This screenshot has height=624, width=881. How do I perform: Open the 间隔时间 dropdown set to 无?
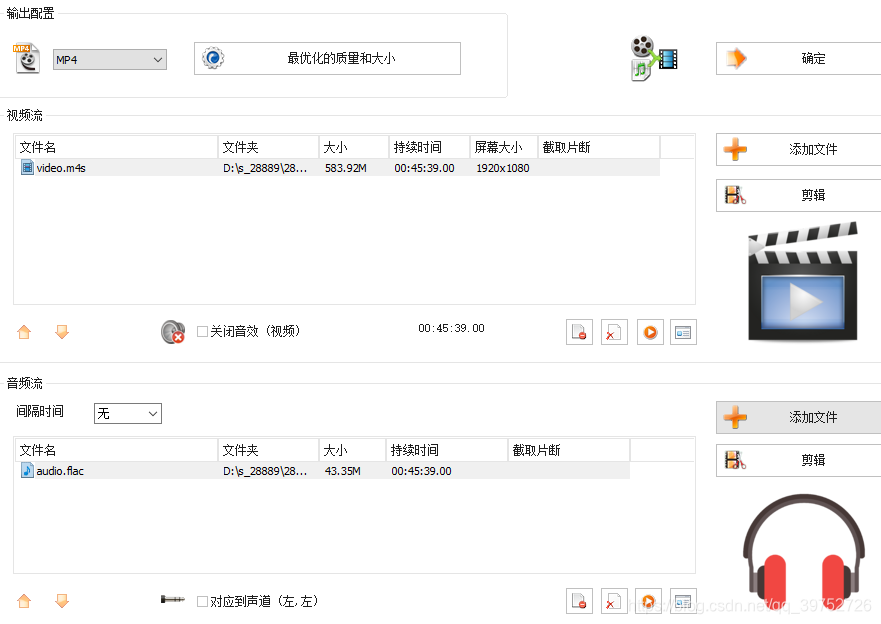pos(128,413)
